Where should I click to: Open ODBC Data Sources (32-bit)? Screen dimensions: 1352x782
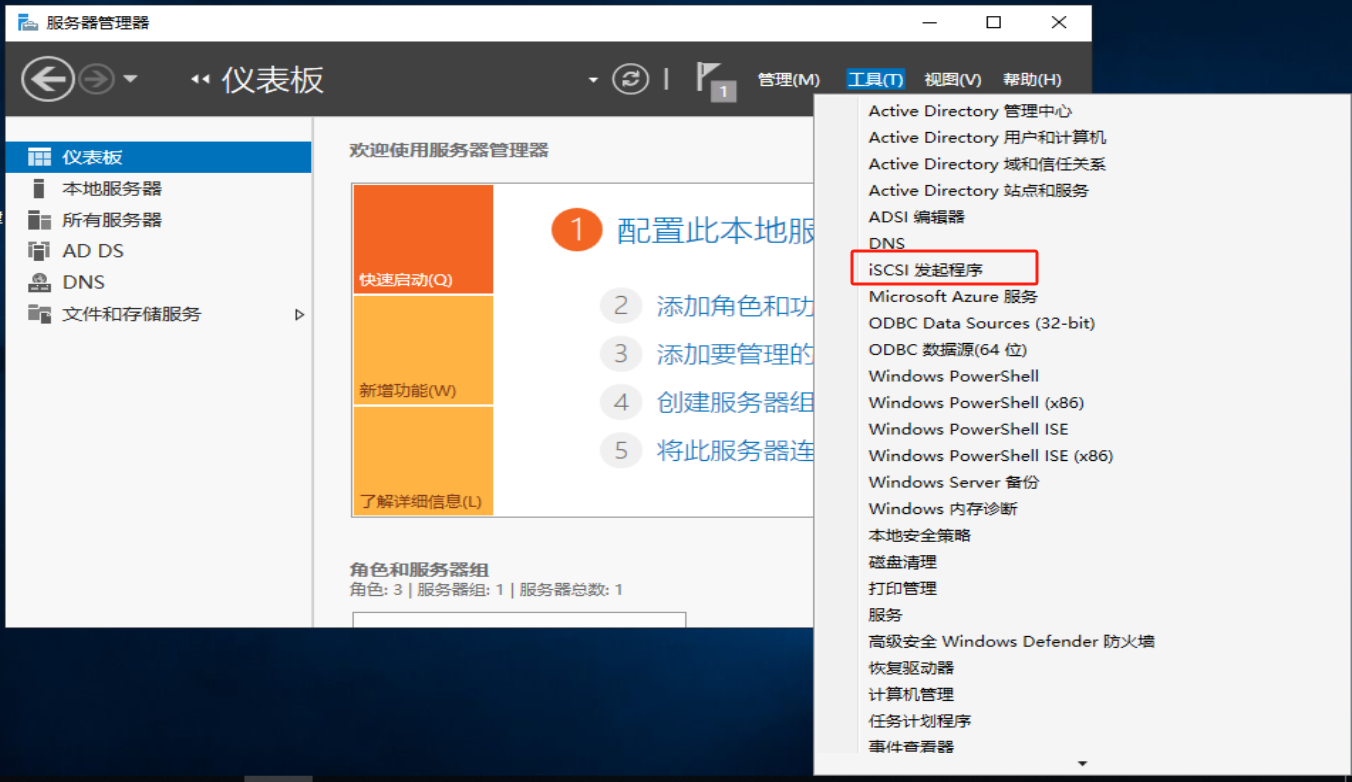[x=981, y=323]
